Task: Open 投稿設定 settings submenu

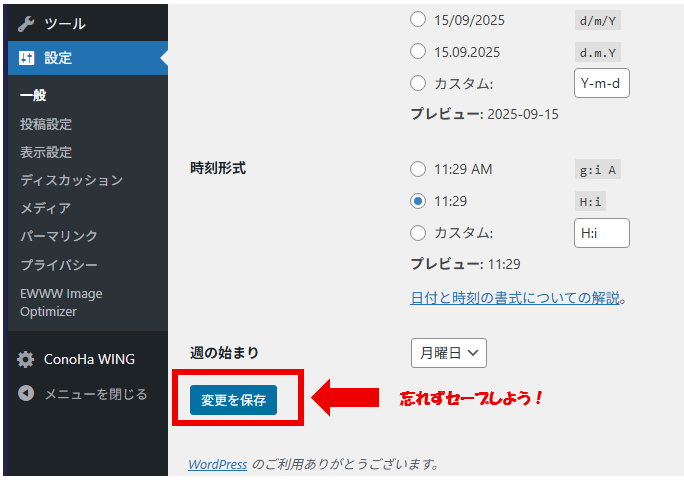Action: pyautogui.click(x=46, y=124)
